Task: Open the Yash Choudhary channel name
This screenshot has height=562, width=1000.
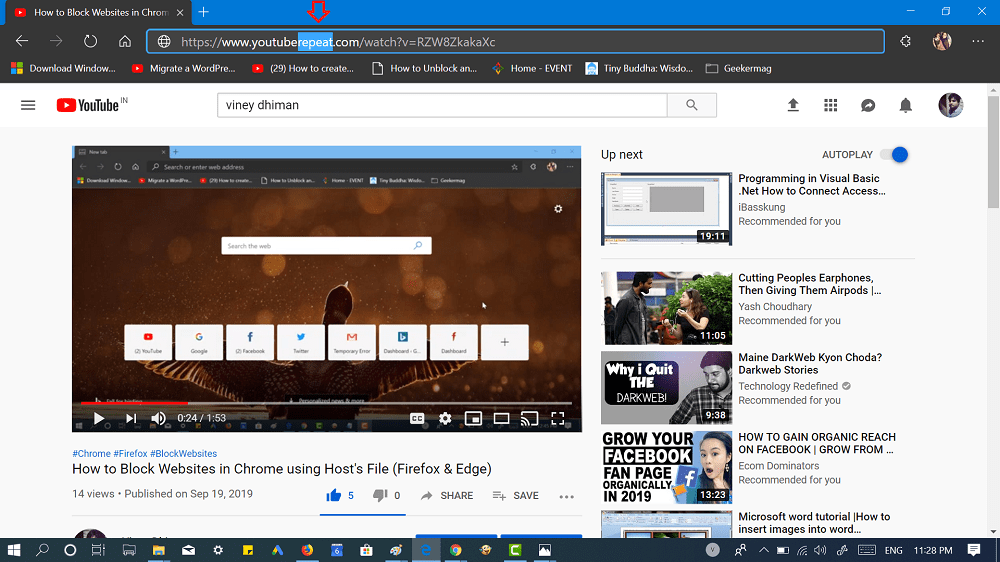Action: [775, 306]
